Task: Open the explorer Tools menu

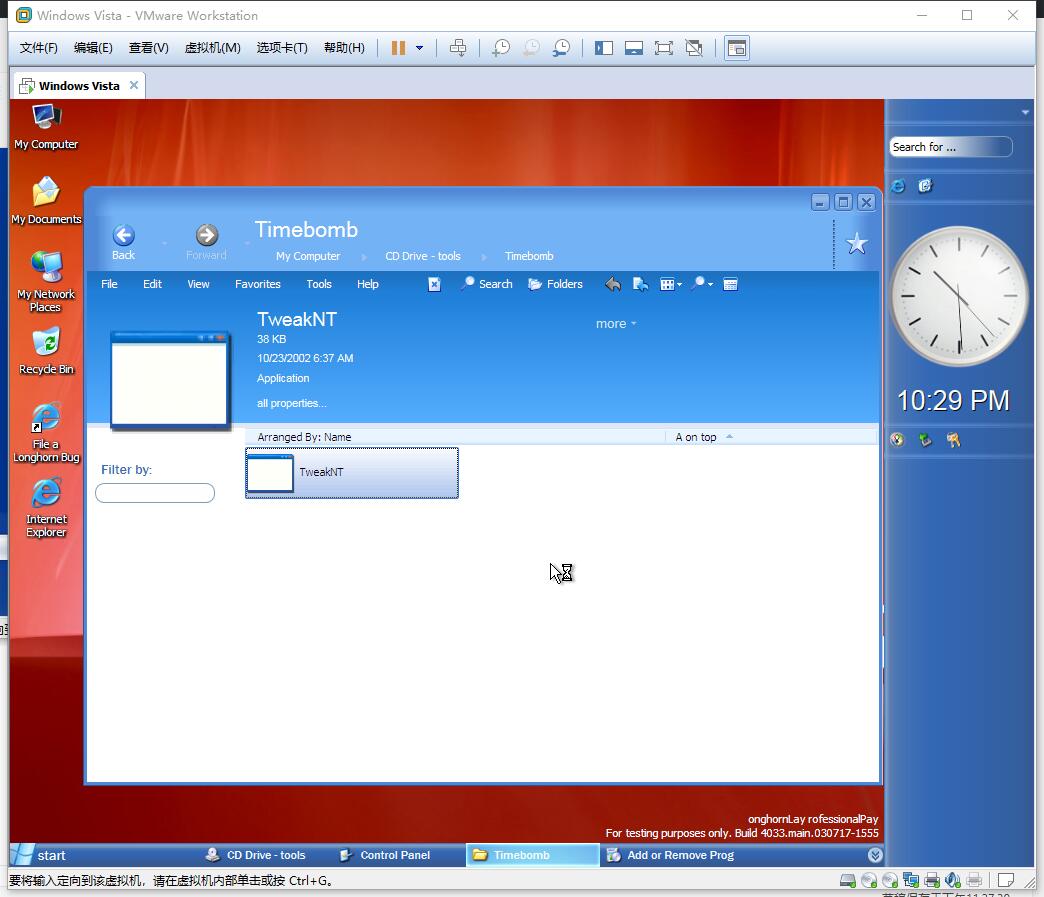Action: 319,284
